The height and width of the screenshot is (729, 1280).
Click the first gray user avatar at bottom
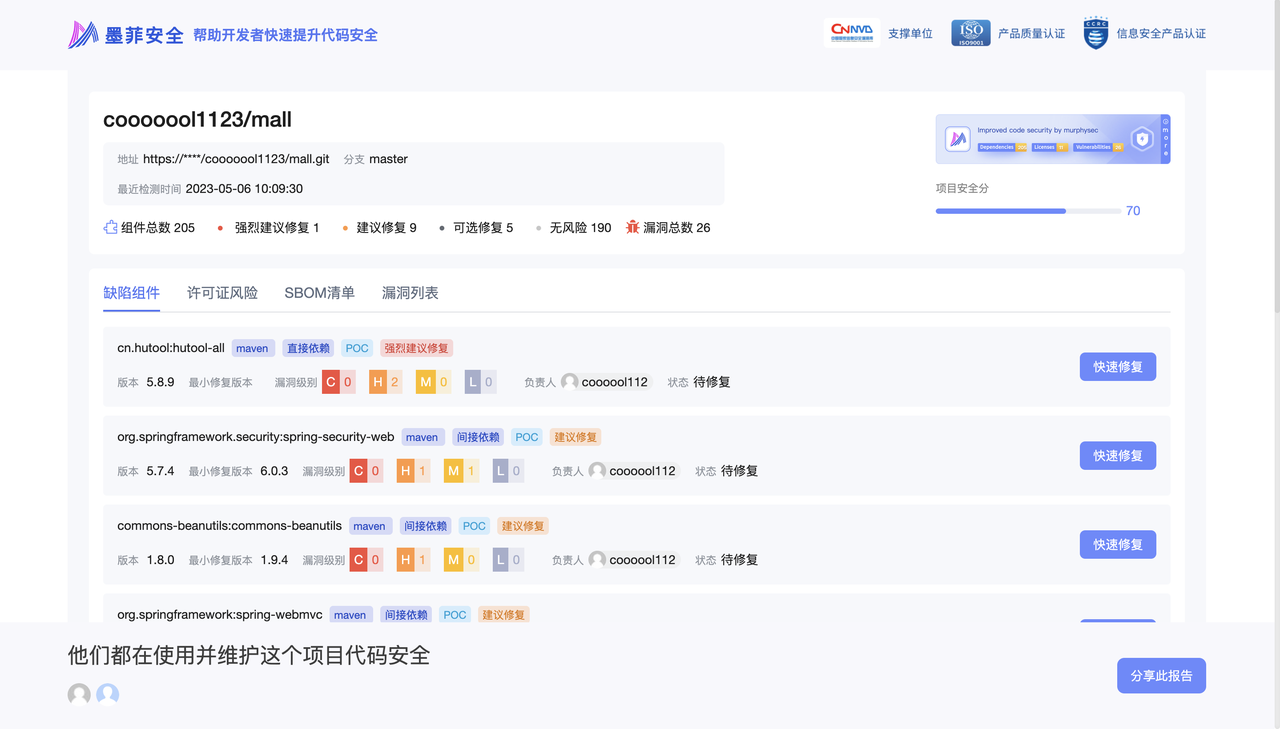(x=79, y=694)
